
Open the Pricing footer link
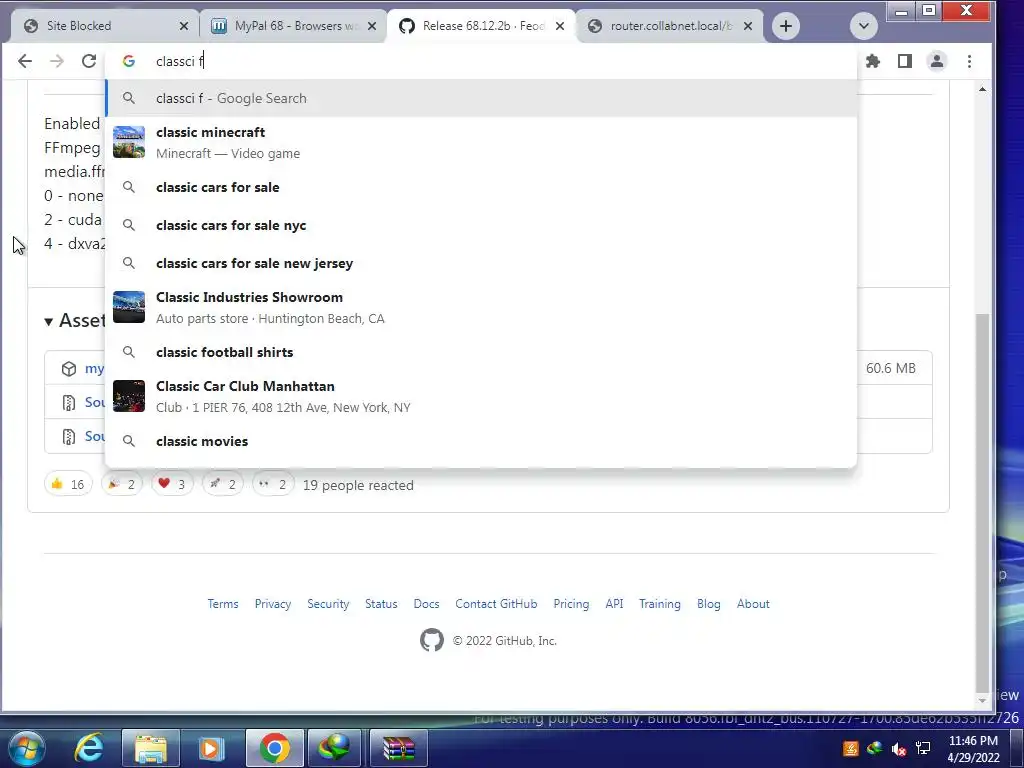click(571, 604)
